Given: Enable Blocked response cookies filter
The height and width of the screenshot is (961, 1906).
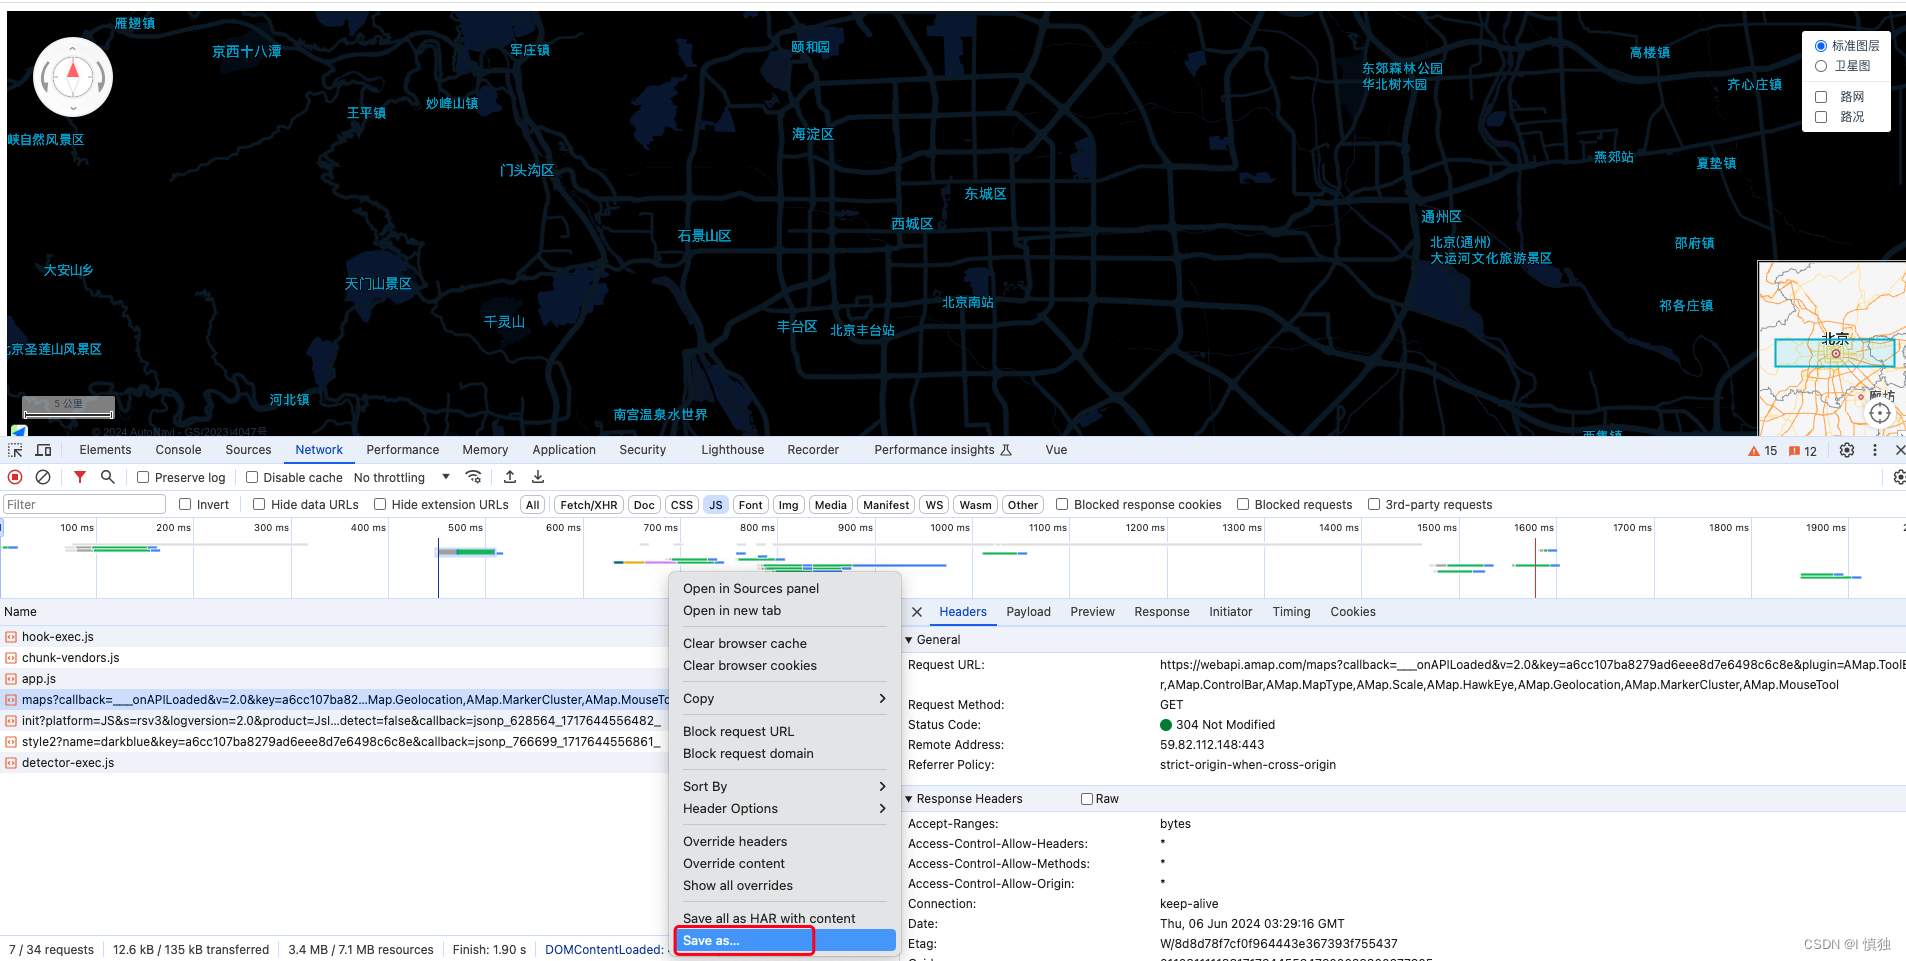Looking at the screenshot, I should pyautogui.click(x=1062, y=504).
